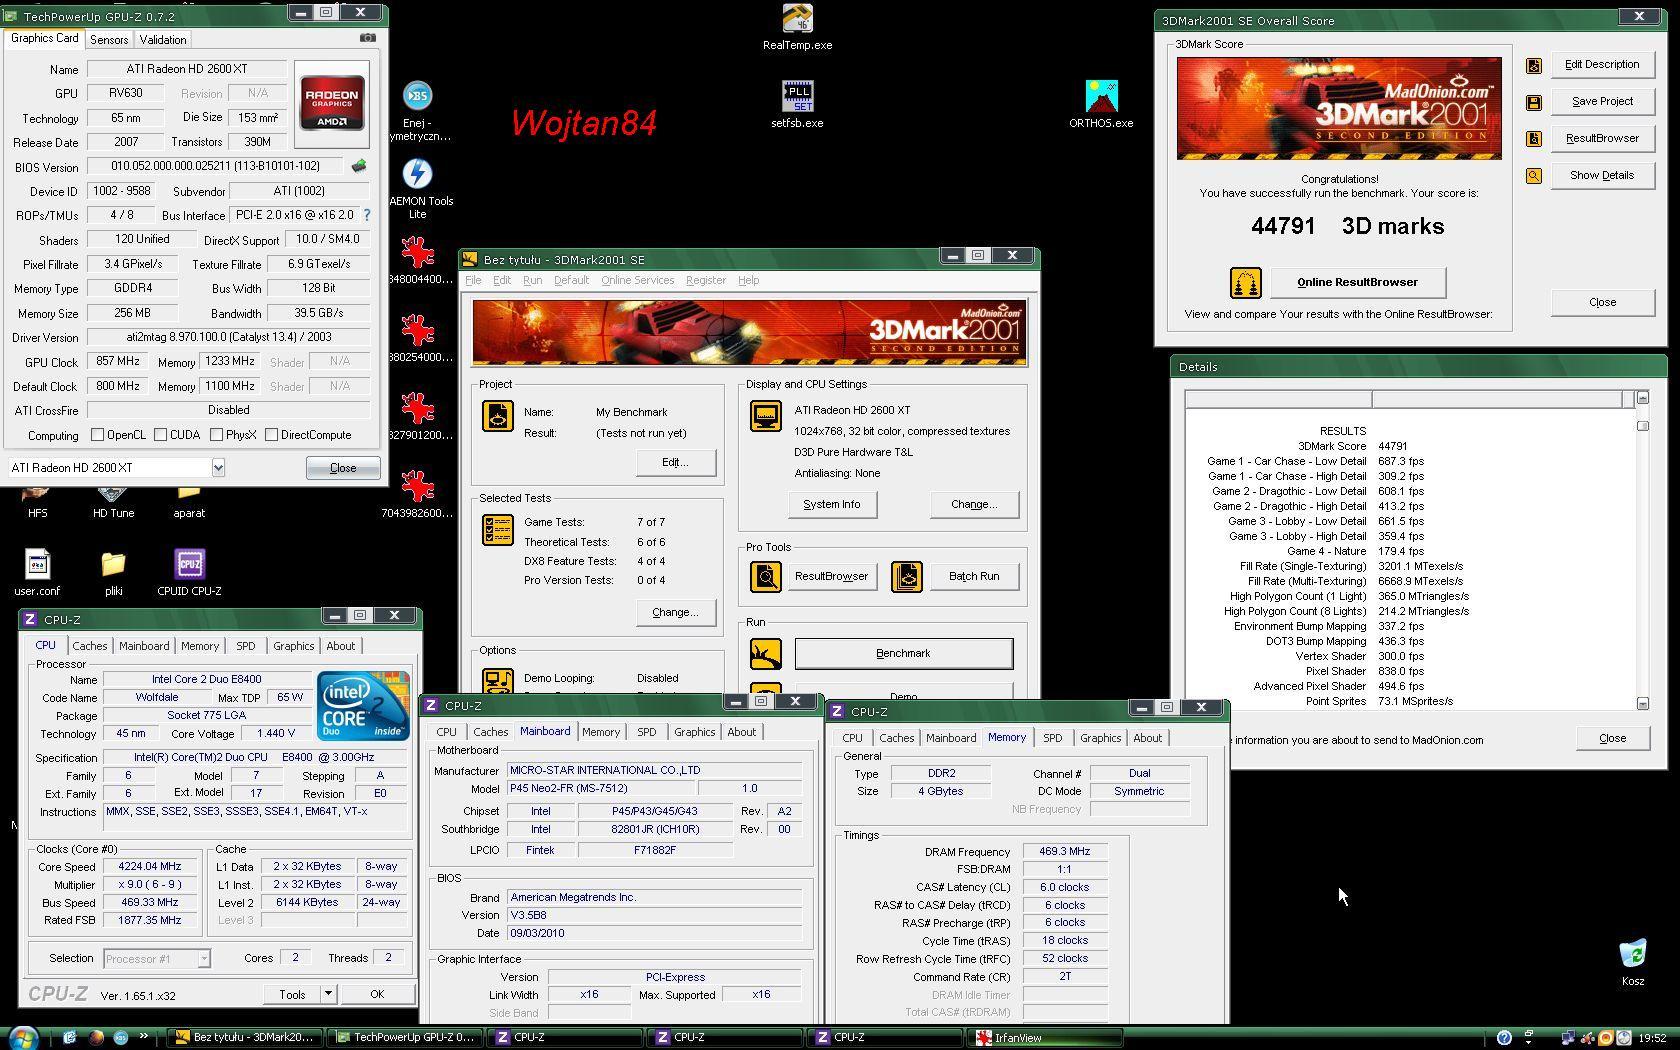Click Close in the Details window
Viewport: 1680px width, 1050px height.
1612,739
